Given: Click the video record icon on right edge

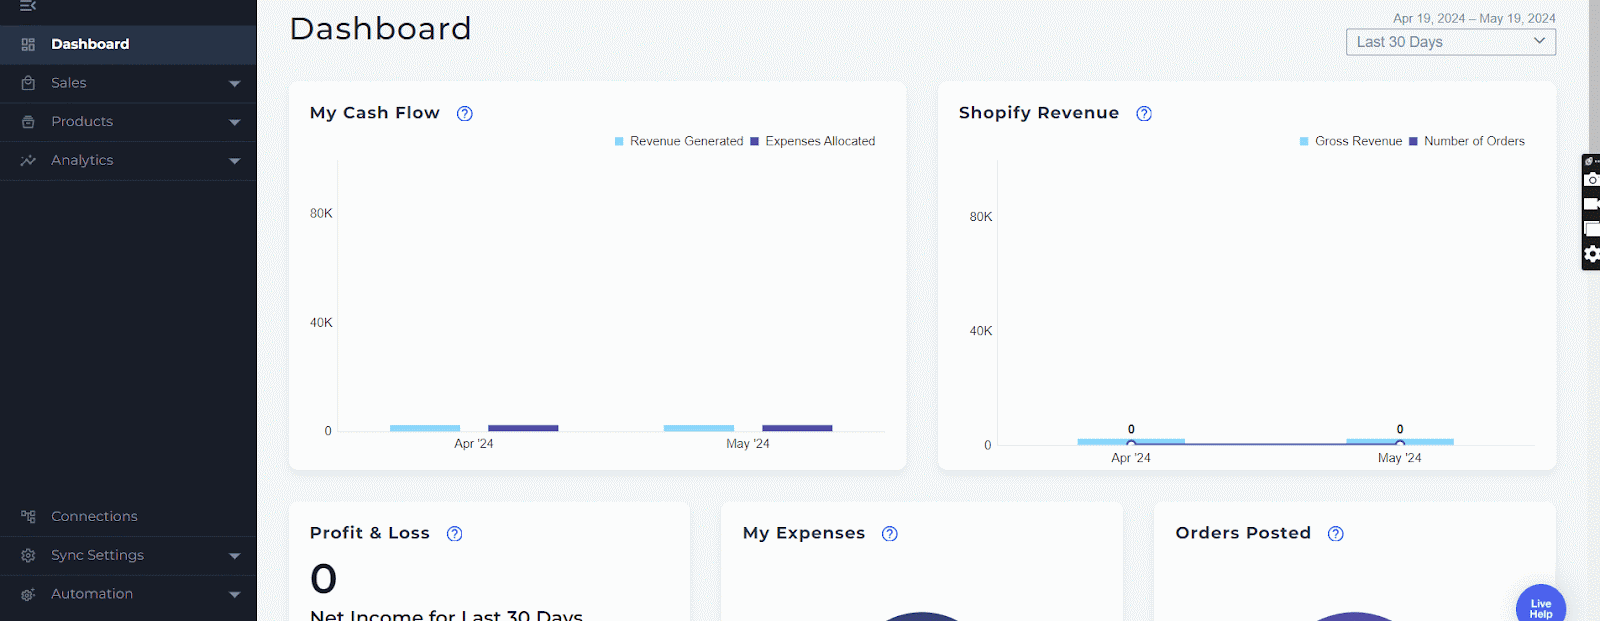Looking at the screenshot, I should pyautogui.click(x=1592, y=204).
